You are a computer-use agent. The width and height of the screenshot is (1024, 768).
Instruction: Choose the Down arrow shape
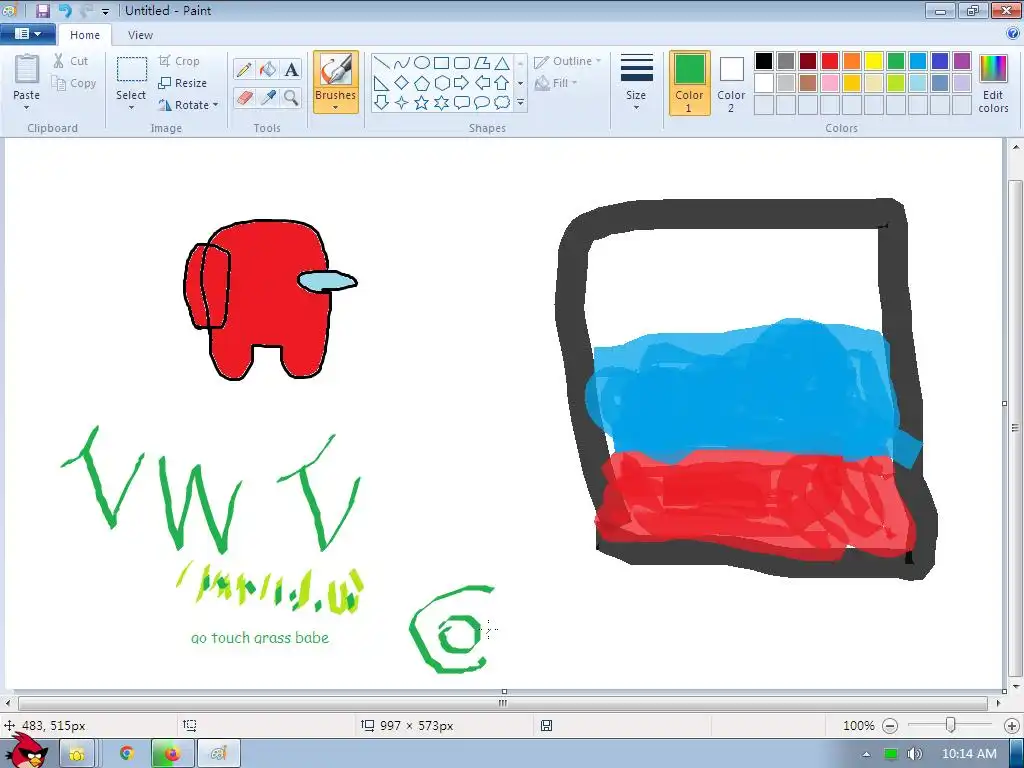[382, 103]
